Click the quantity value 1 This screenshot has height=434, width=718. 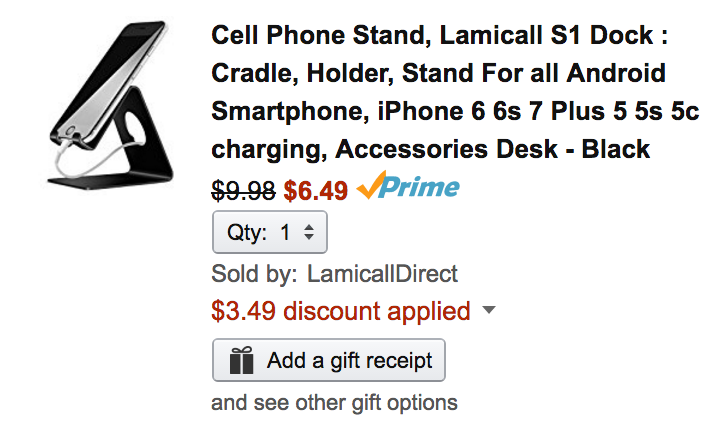pos(286,233)
